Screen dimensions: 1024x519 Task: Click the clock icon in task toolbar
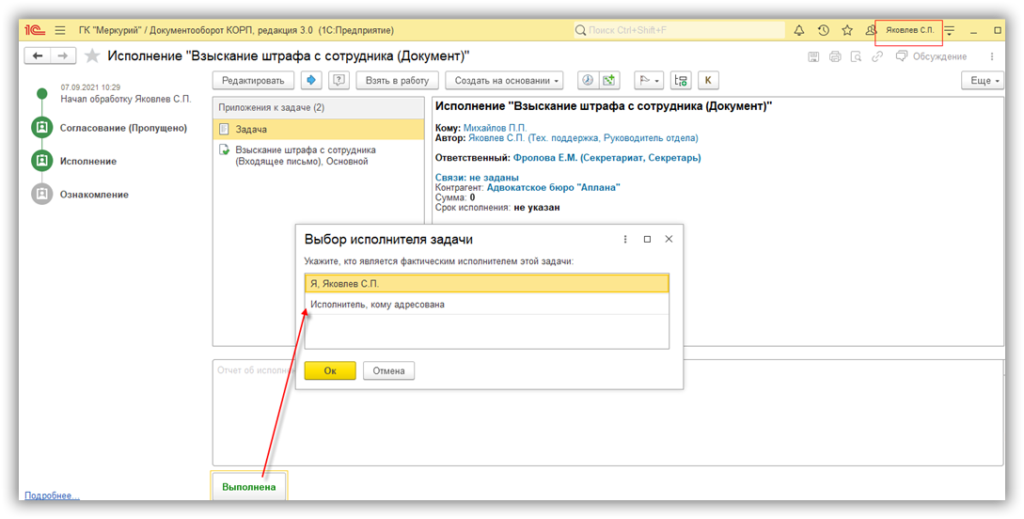click(587, 80)
